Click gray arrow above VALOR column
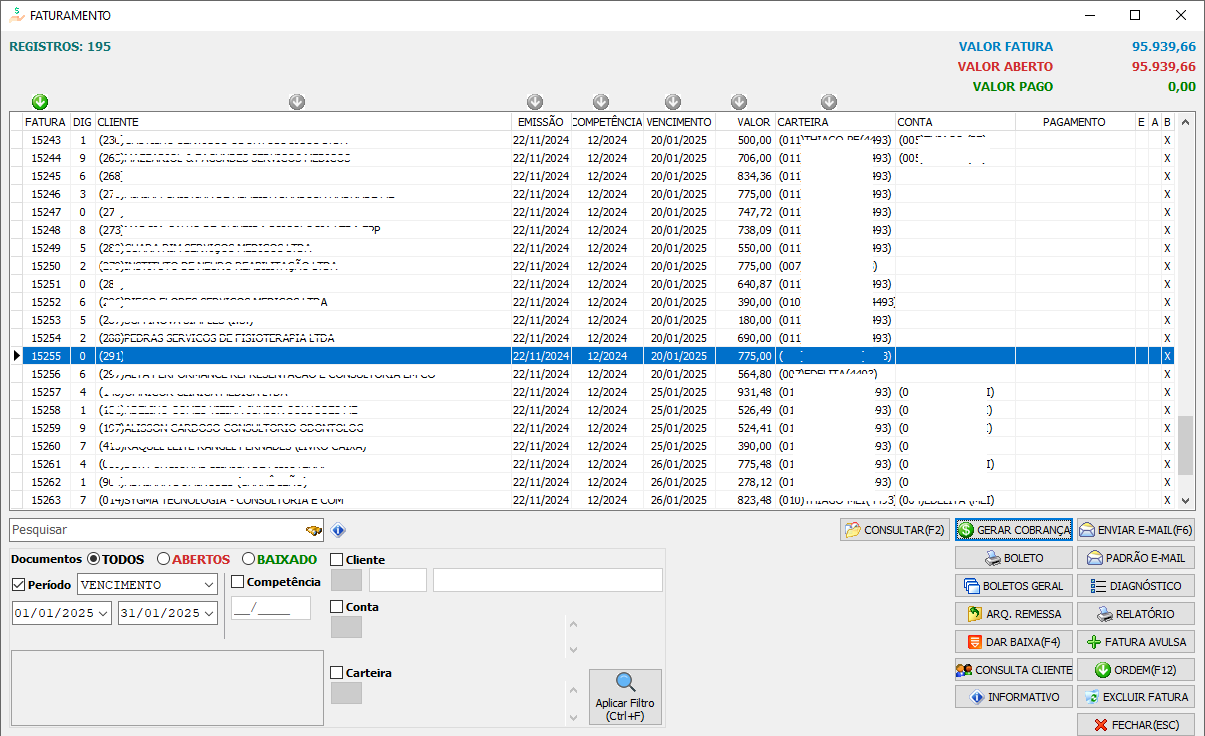 [739, 102]
